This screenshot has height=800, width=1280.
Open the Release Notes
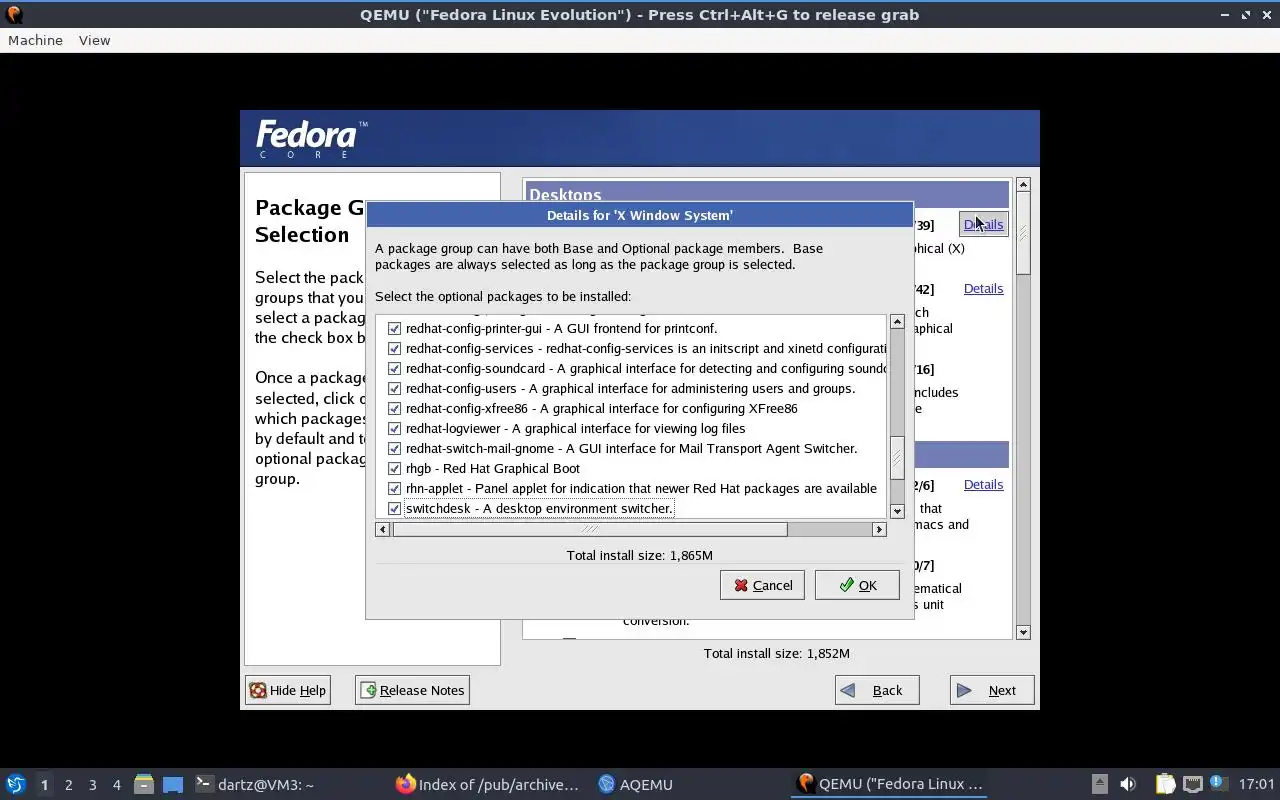(x=412, y=690)
